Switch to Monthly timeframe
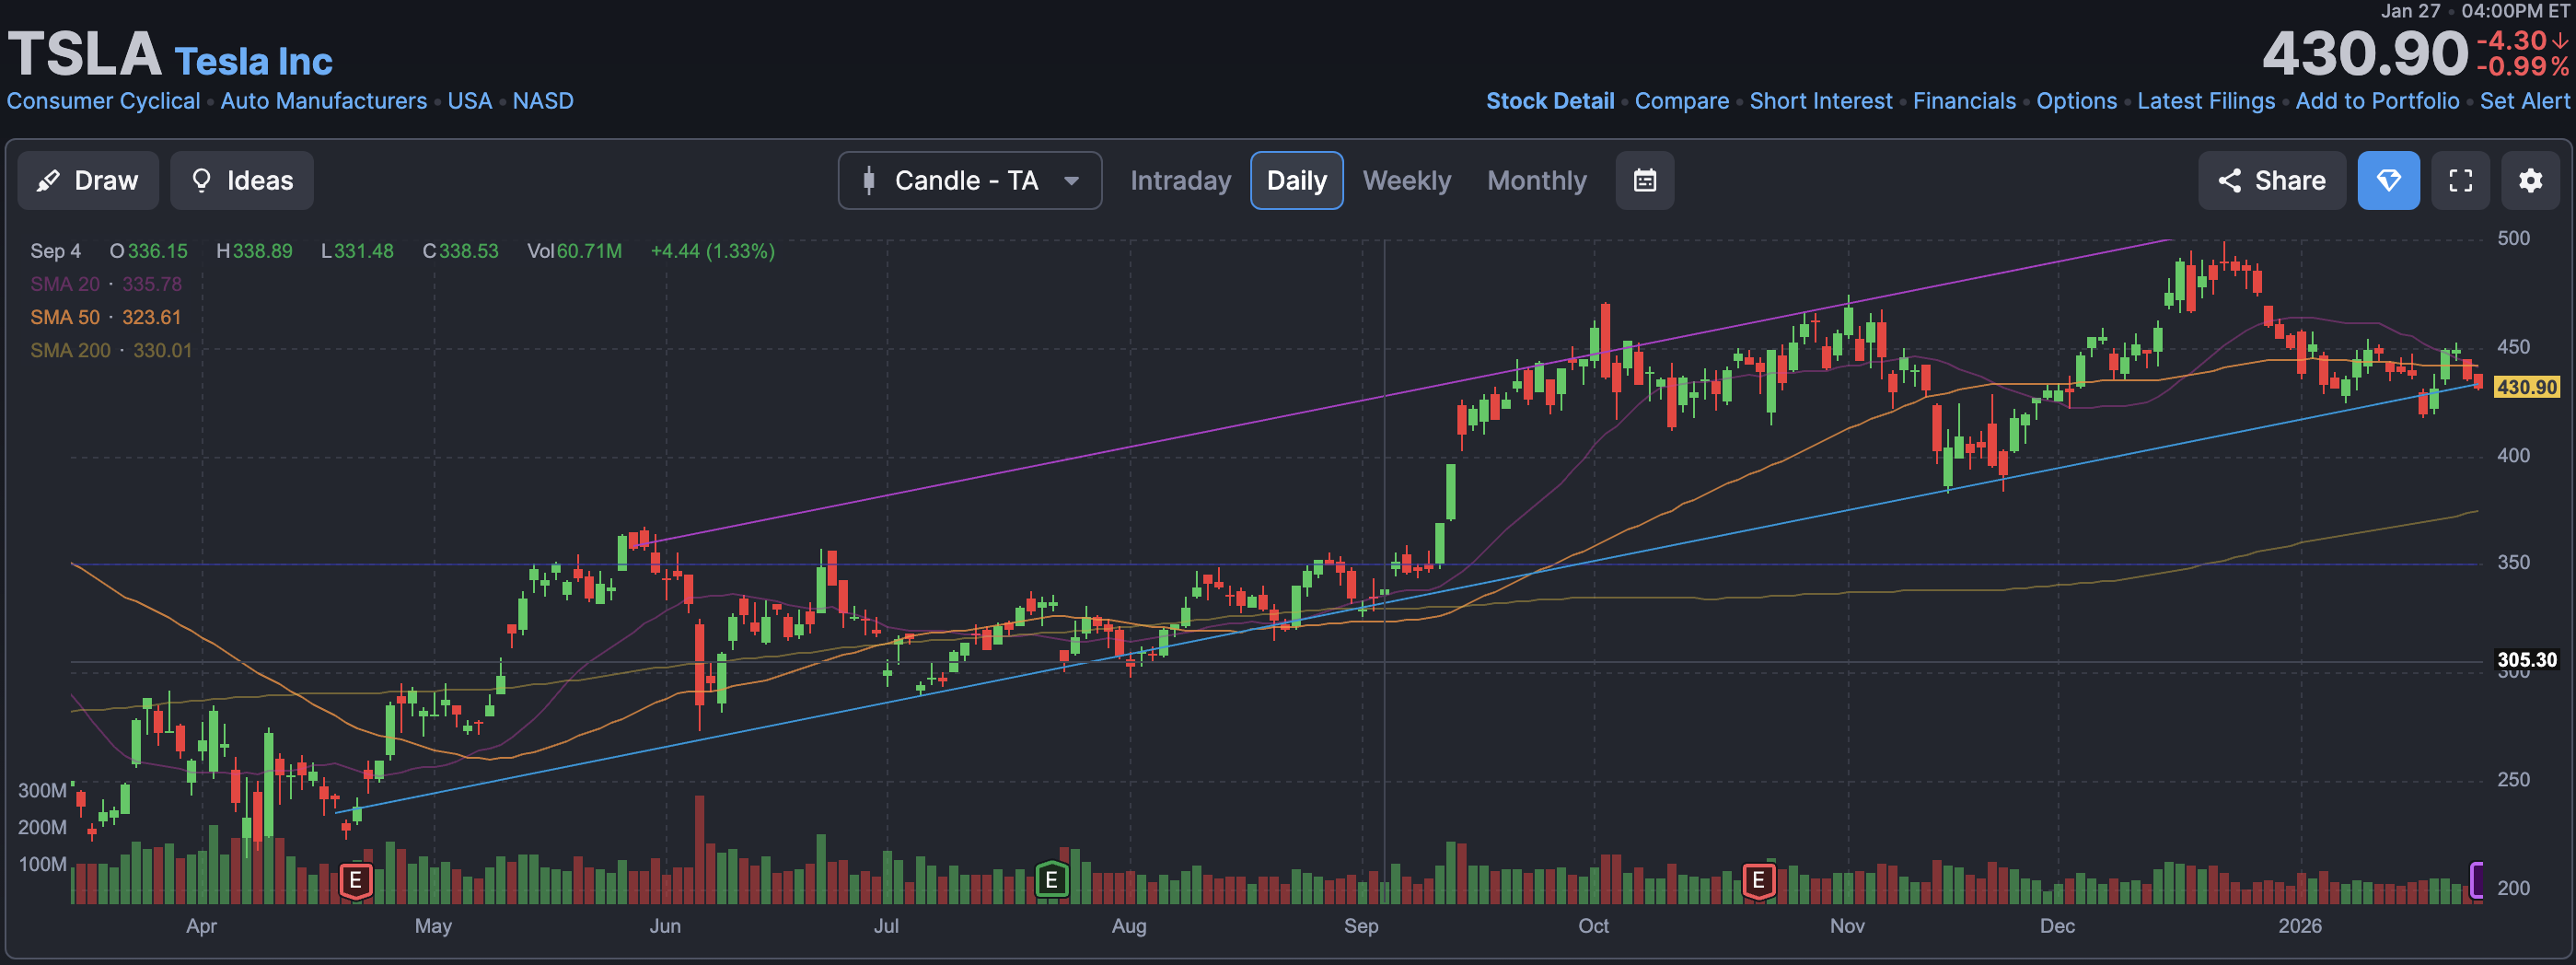This screenshot has width=2576, height=965. [1536, 181]
